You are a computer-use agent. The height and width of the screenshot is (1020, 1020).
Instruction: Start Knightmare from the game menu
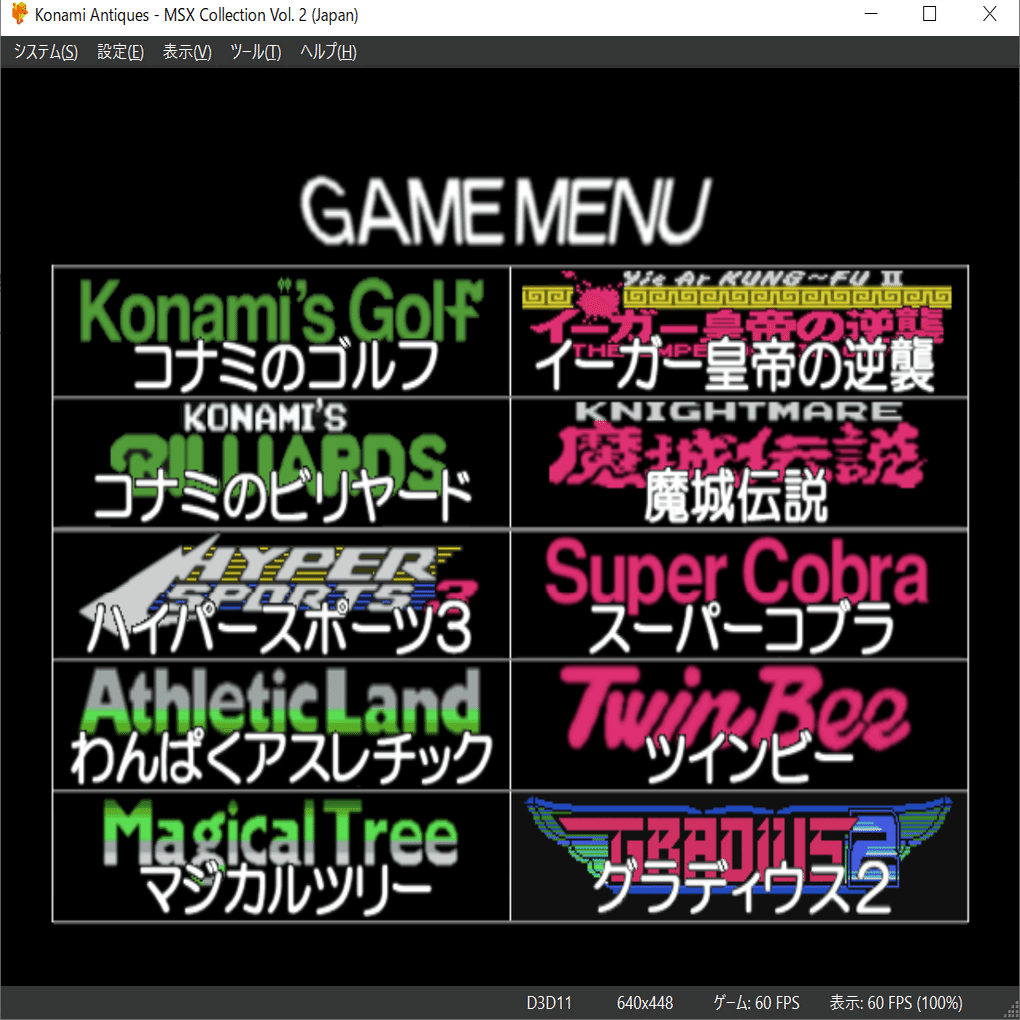[740, 462]
